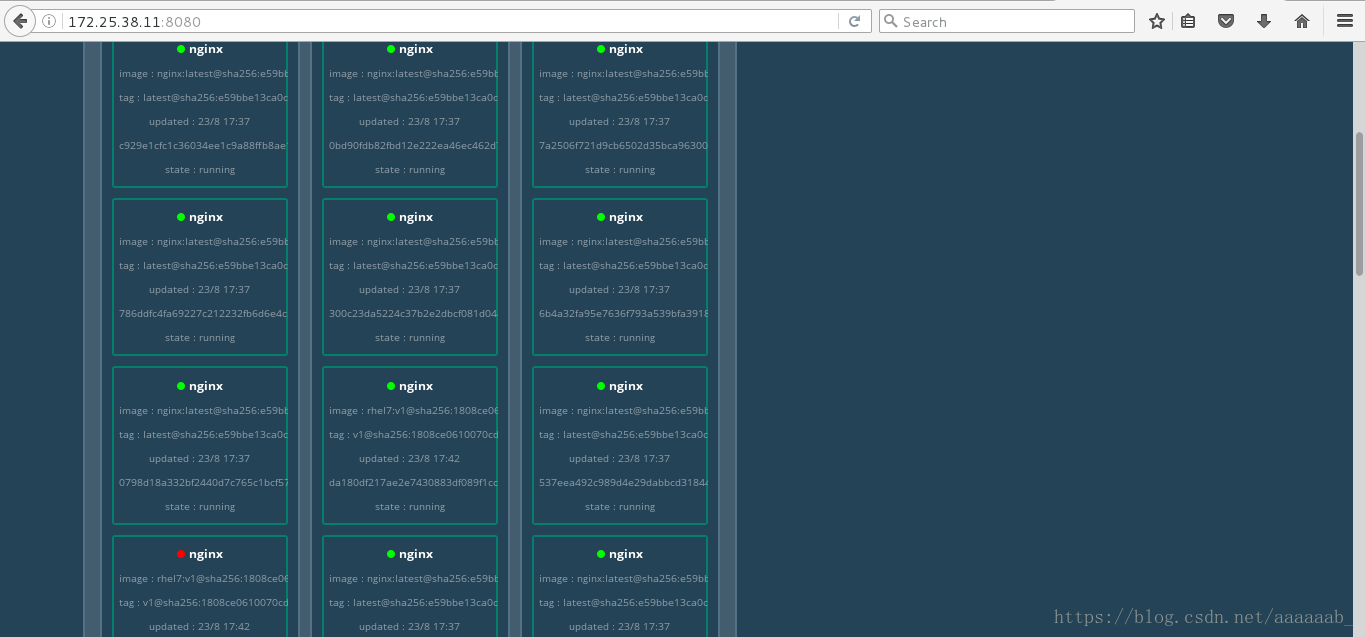This screenshot has height=637, width=1365.
Task: Open the downloads arrow icon
Action: pos(1264,21)
